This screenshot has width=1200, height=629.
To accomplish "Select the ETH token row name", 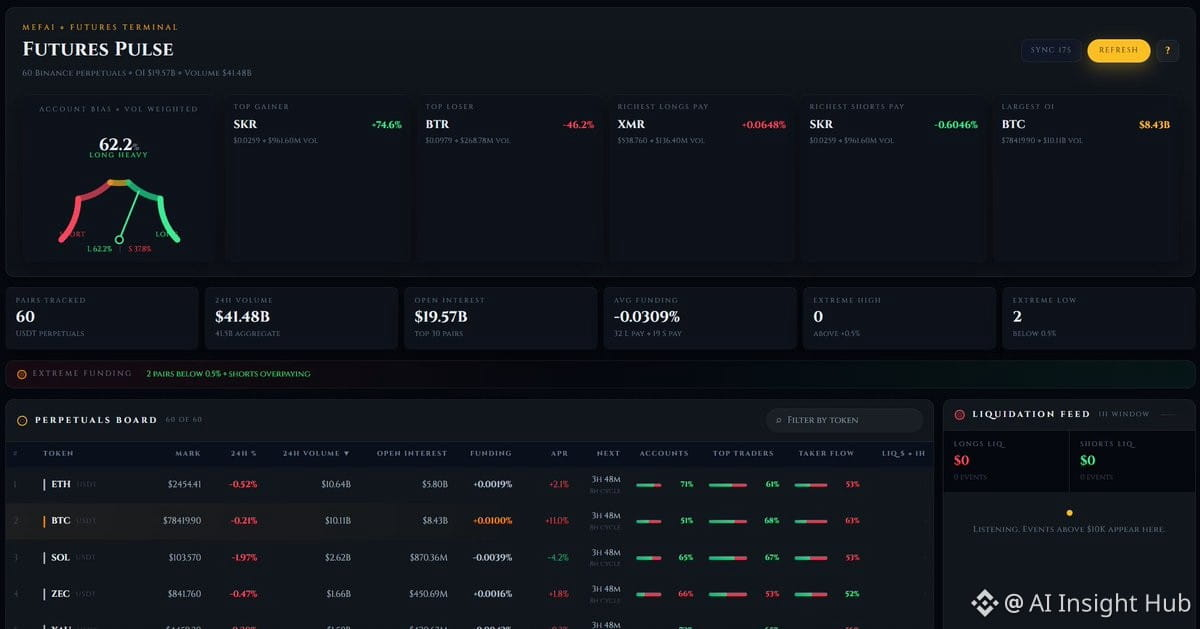I will tap(60, 484).
